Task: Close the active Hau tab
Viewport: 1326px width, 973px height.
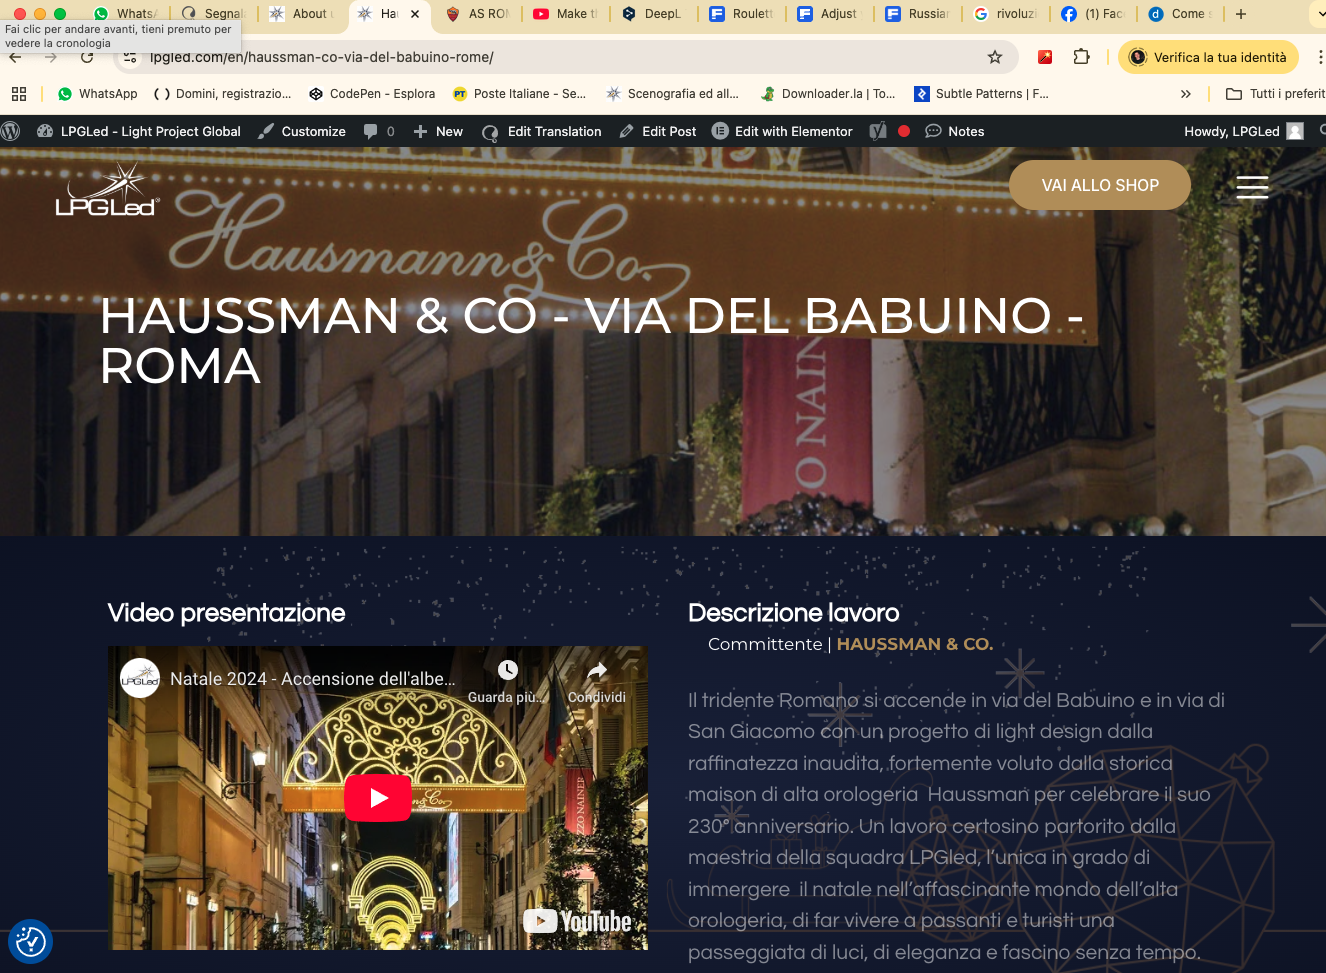Action: point(415,14)
